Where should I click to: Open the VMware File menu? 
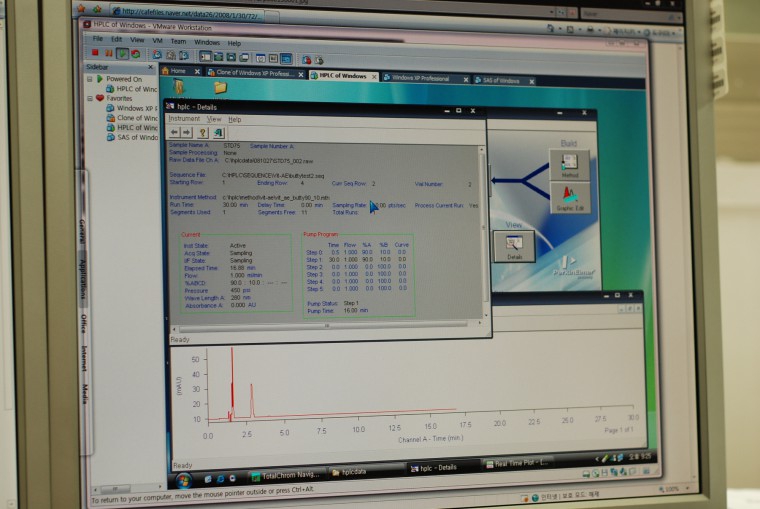click(x=97, y=38)
